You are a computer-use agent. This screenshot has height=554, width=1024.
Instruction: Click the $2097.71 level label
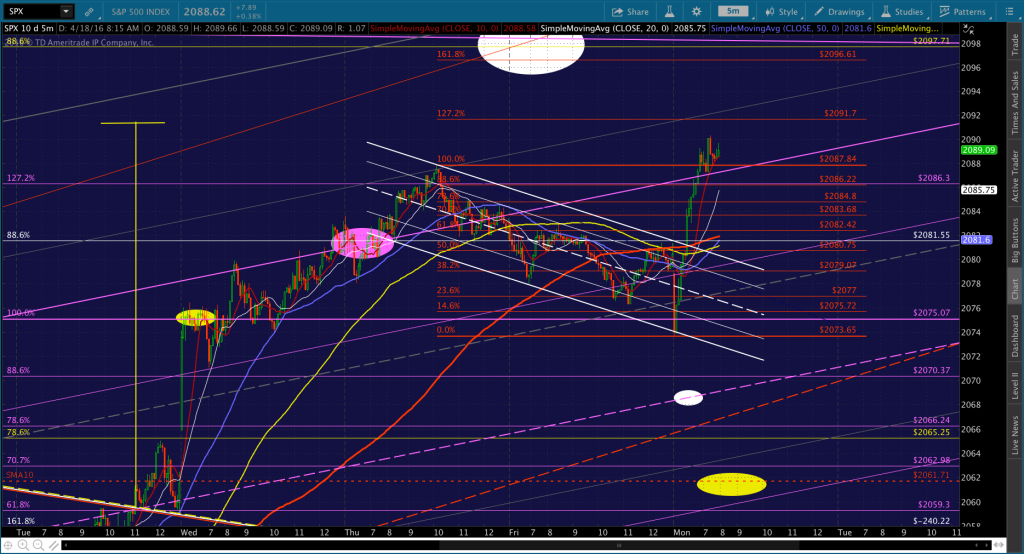pos(931,41)
